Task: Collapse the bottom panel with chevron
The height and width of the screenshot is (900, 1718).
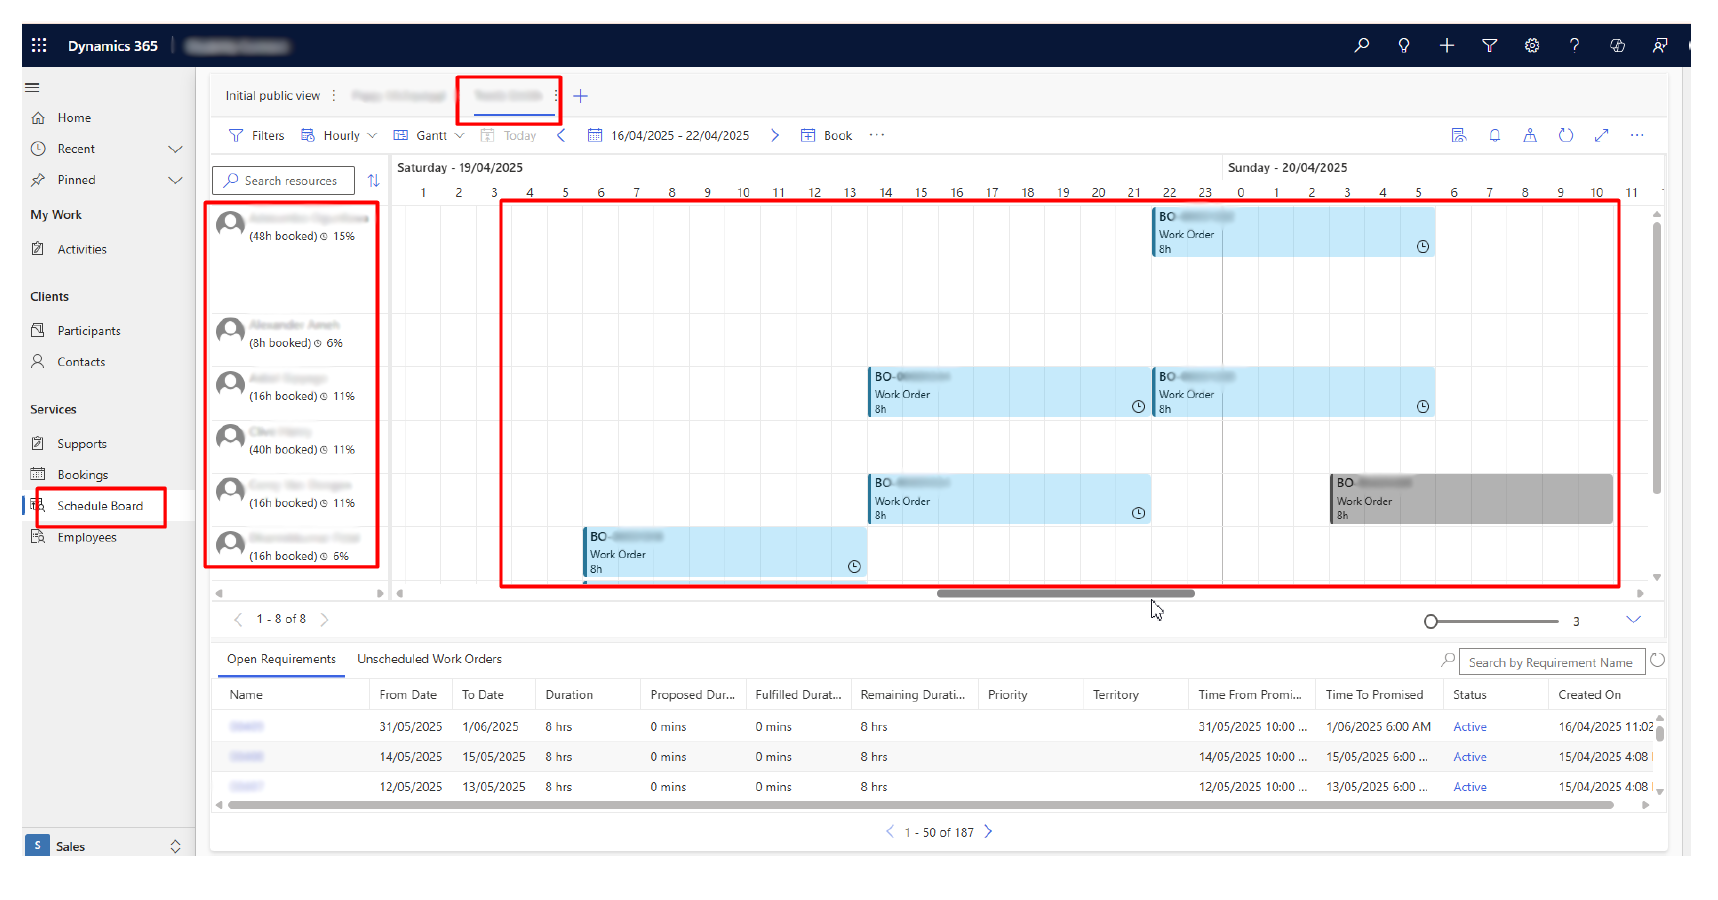Action: pyautogui.click(x=1633, y=620)
